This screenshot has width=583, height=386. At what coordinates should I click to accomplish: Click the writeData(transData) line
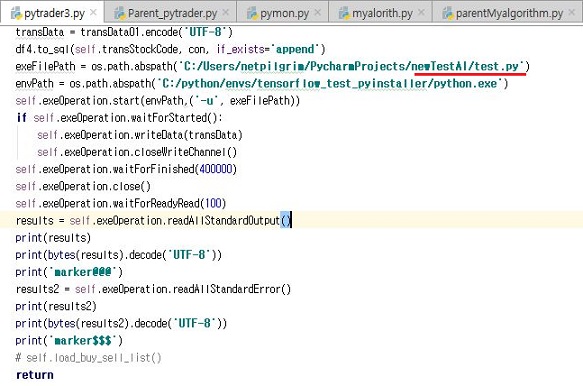(139, 135)
